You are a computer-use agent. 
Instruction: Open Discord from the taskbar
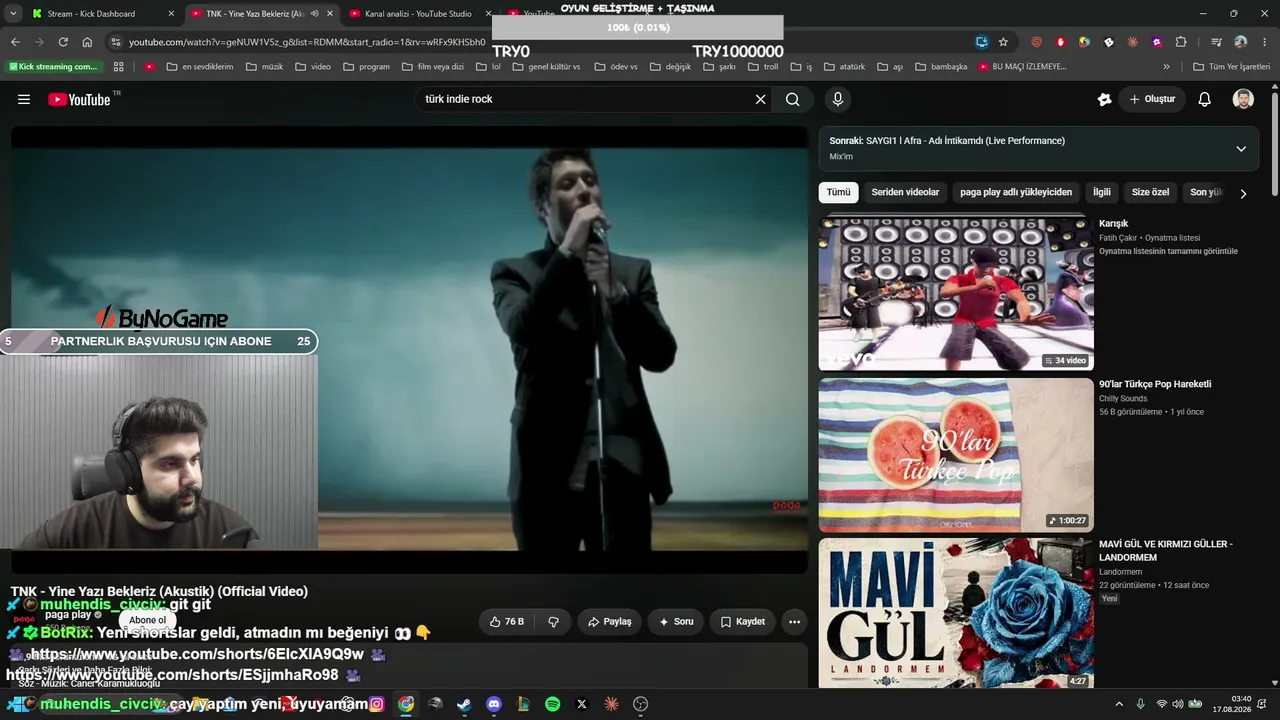coord(494,704)
